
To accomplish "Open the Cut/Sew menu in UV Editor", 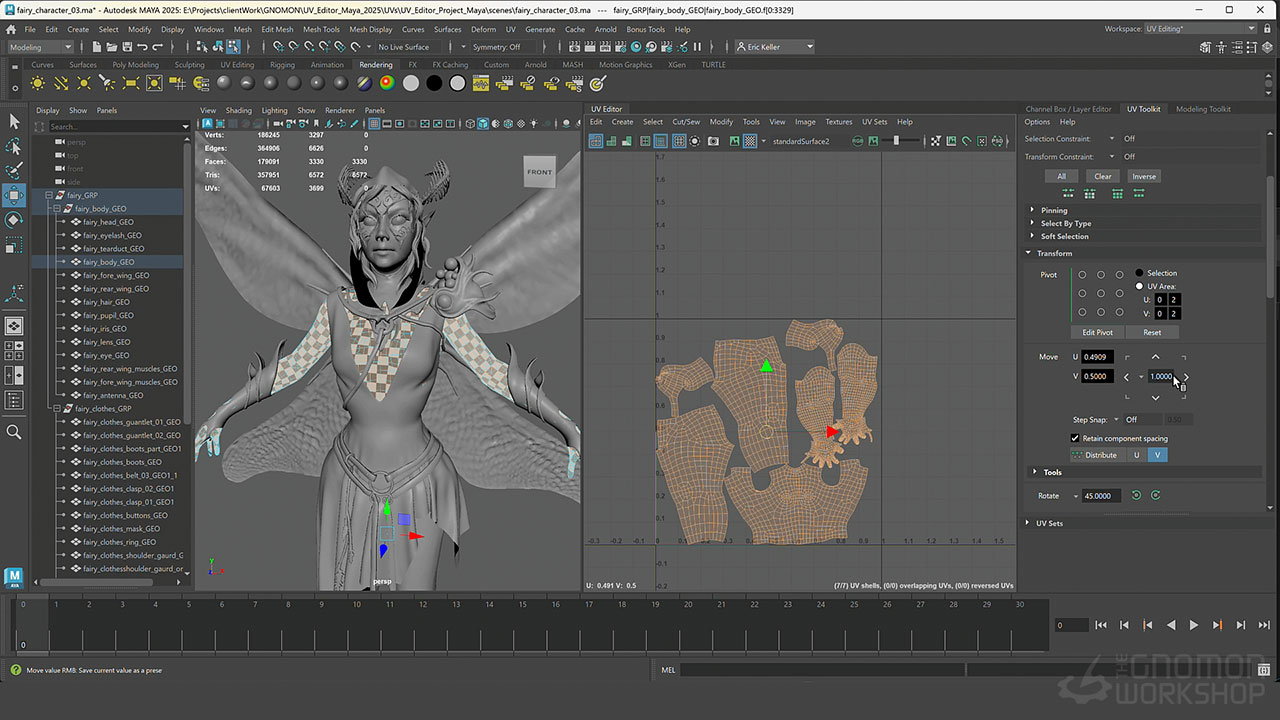I will click(686, 122).
